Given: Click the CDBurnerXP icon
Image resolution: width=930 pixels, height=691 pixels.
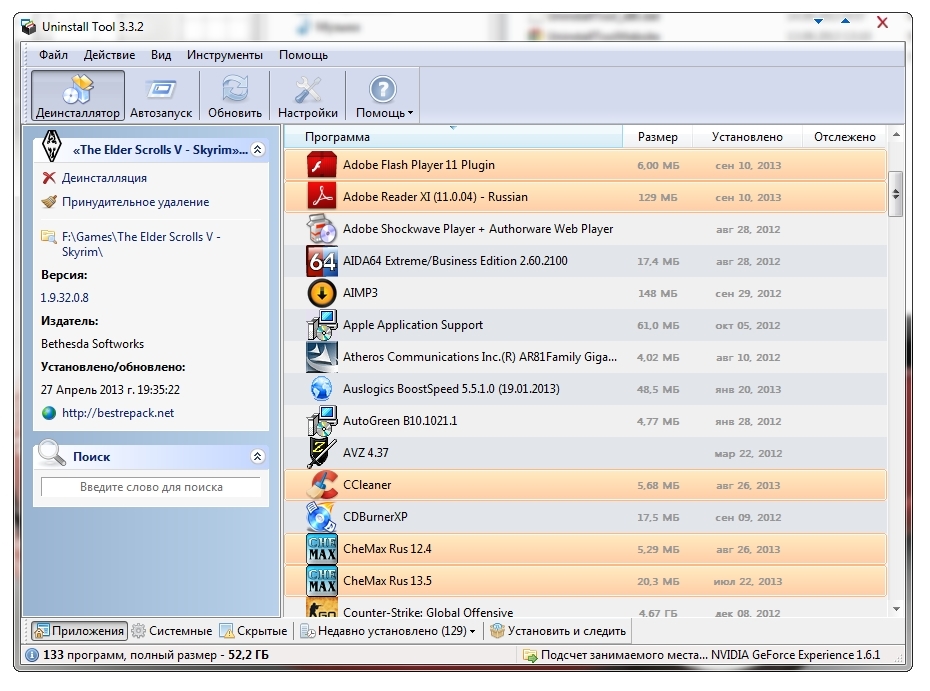Looking at the screenshot, I should click(x=322, y=517).
